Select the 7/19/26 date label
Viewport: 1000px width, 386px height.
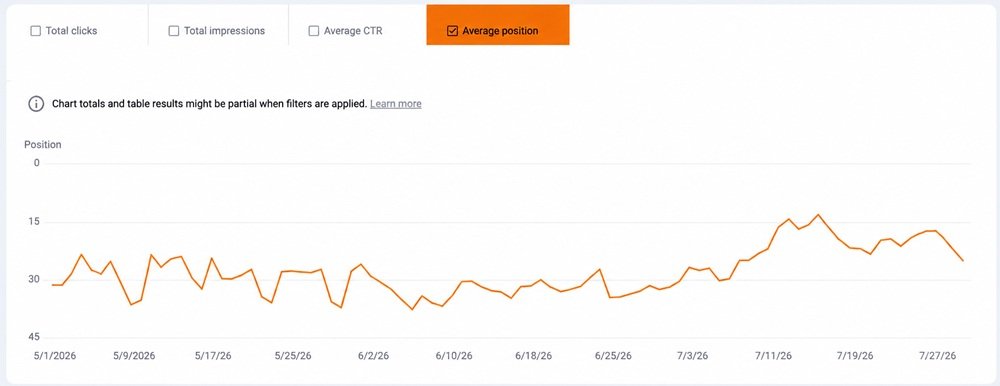point(855,356)
